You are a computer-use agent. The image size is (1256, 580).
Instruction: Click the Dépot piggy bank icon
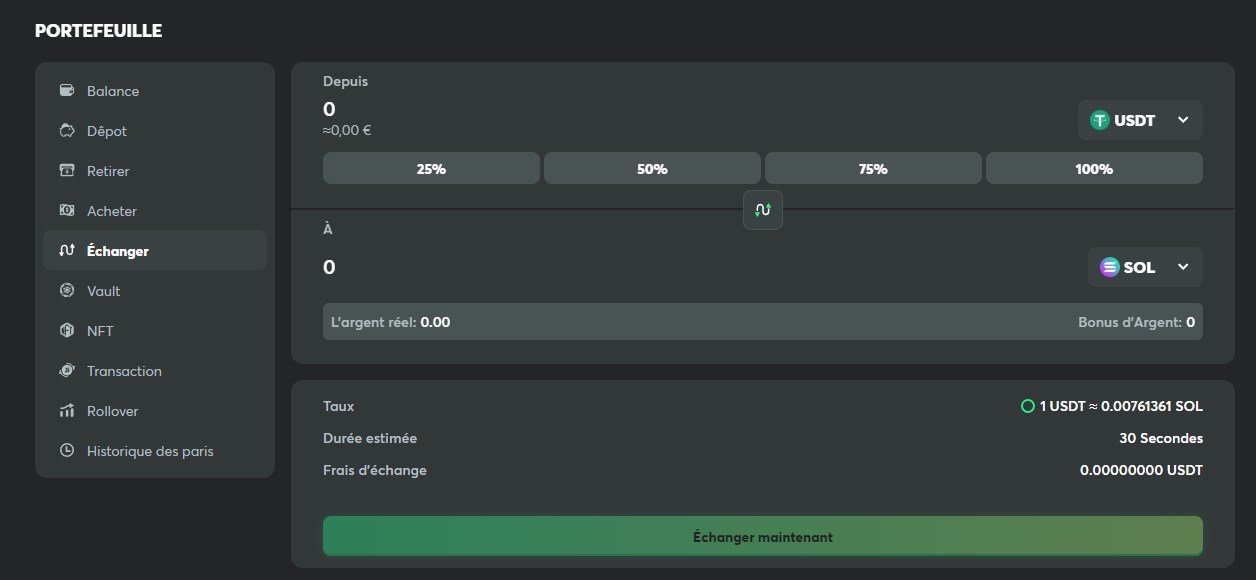[67, 131]
